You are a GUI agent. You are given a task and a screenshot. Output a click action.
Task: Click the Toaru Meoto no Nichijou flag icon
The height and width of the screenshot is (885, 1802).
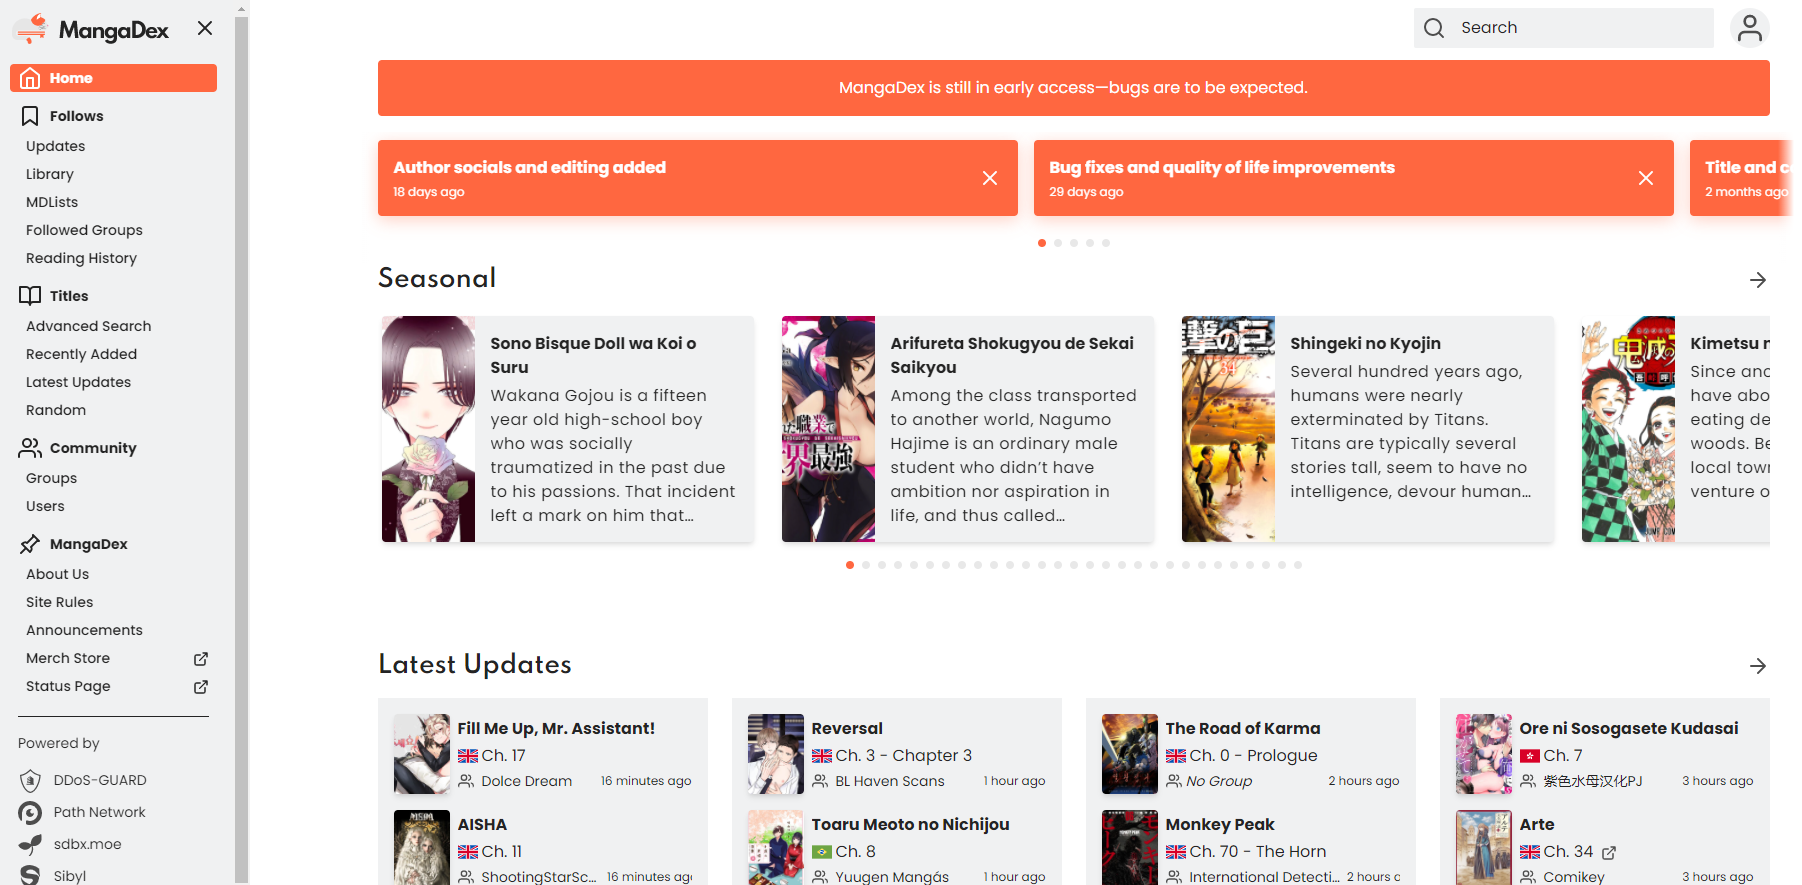pyautogui.click(x=821, y=852)
